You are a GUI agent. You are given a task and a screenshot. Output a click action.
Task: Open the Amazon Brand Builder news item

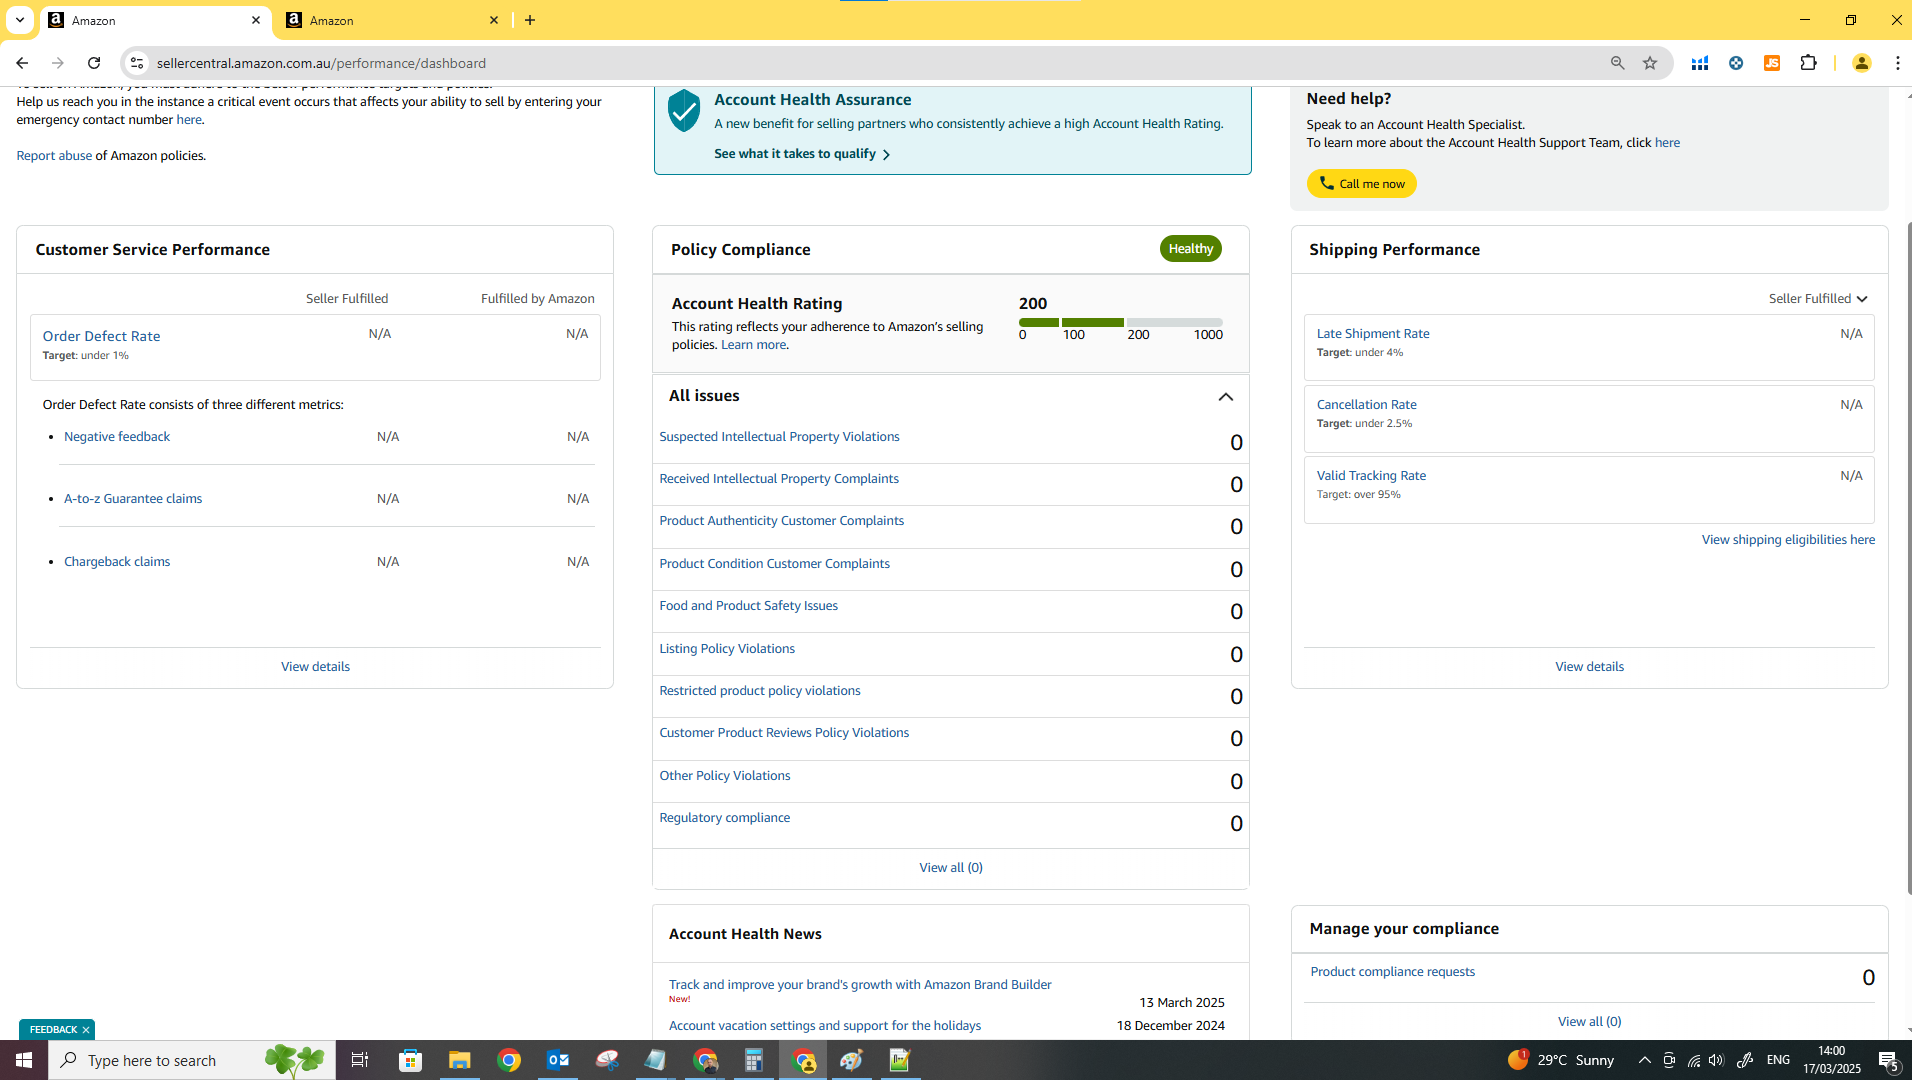(859, 985)
